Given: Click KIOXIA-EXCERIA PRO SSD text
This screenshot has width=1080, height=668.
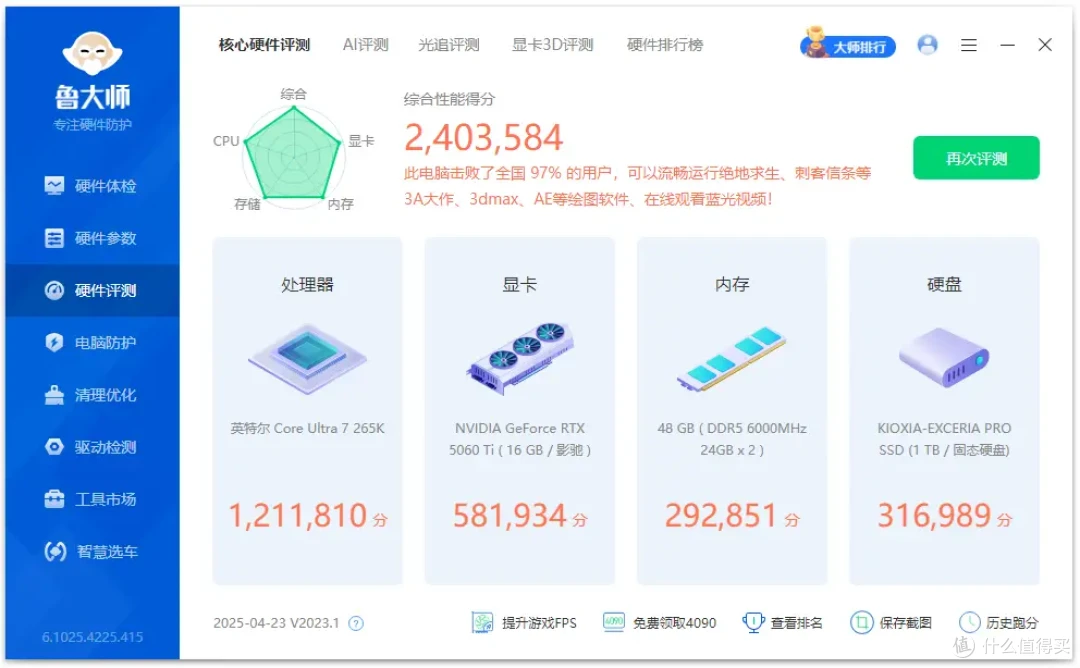Looking at the screenshot, I should coord(944,439).
